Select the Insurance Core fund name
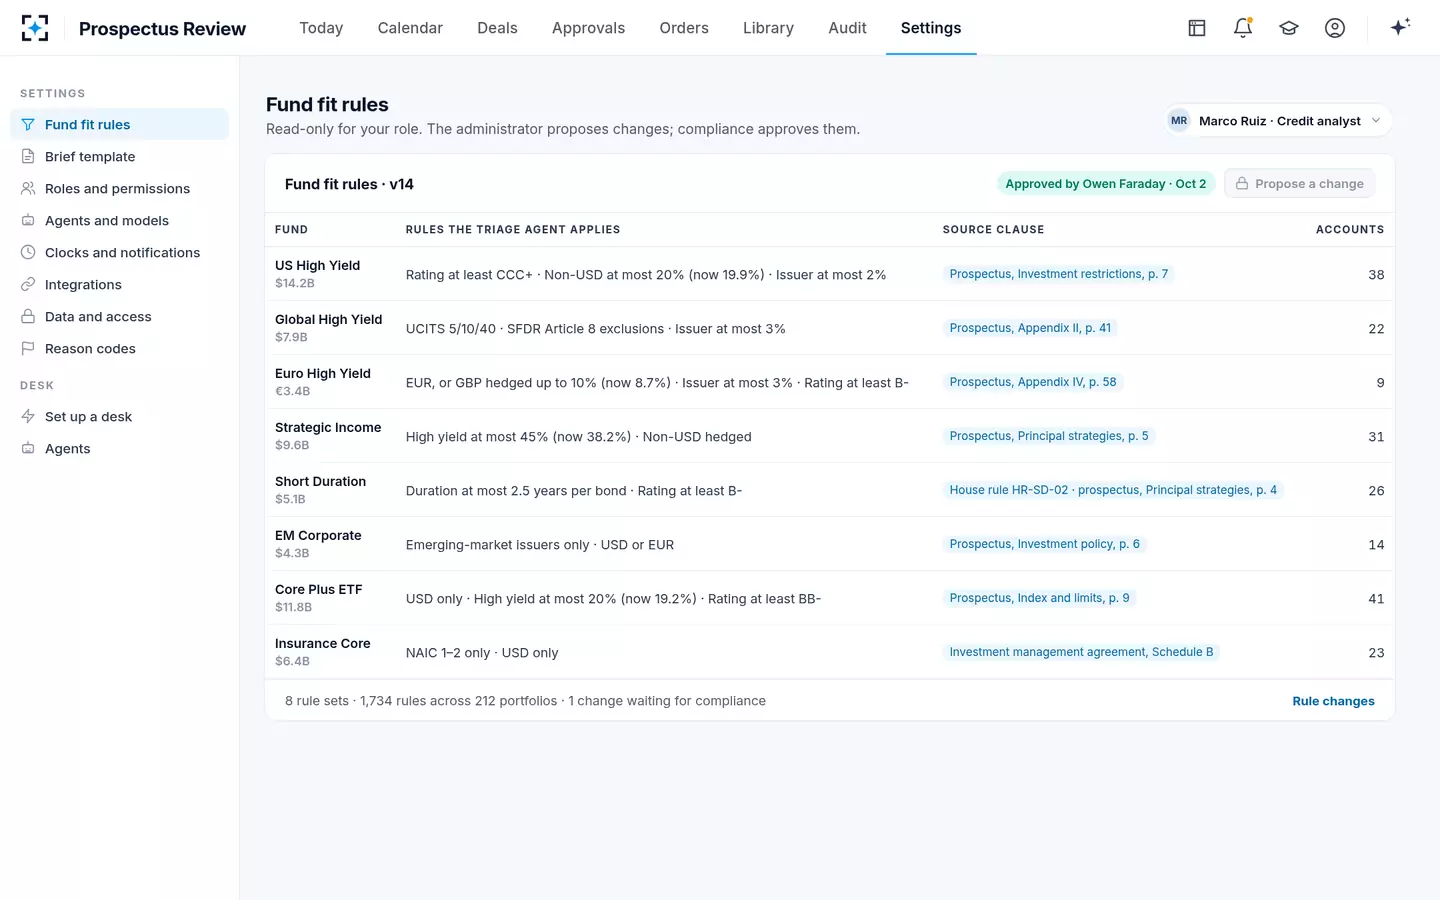 322,643
